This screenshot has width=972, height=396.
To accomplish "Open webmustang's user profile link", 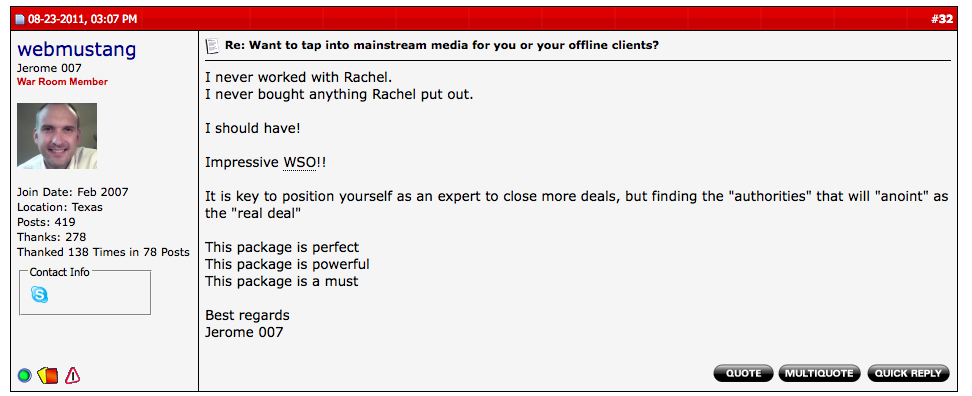I will (x=76, y=50).
